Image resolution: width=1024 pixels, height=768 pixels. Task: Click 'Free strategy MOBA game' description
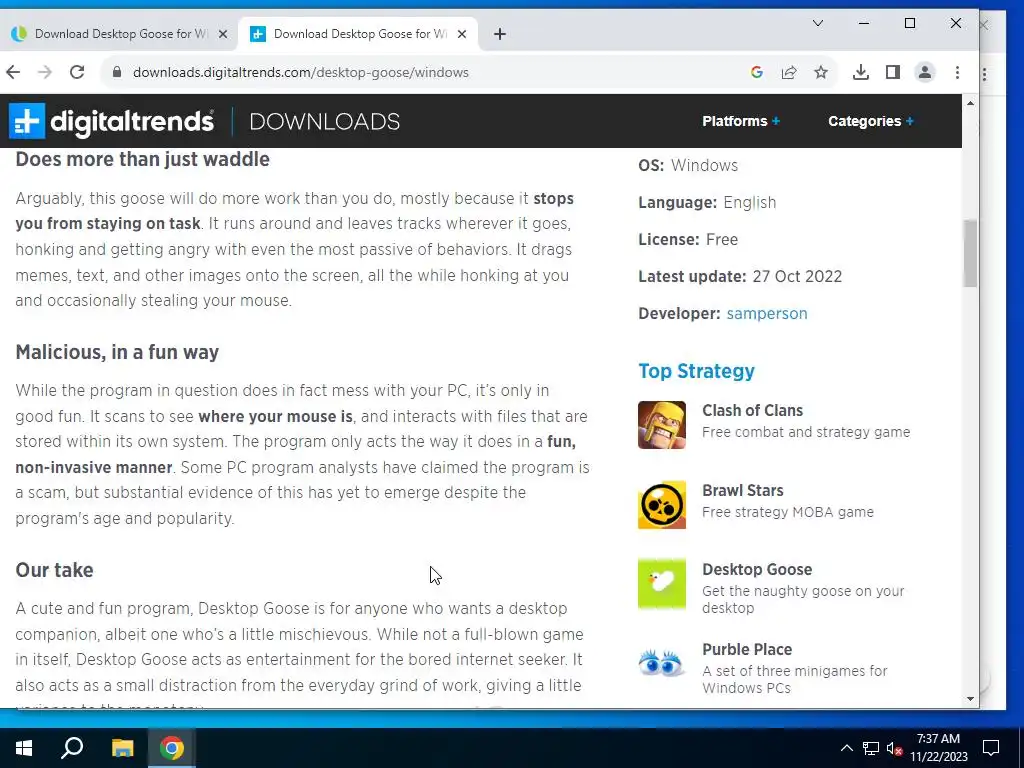point(788,512)
